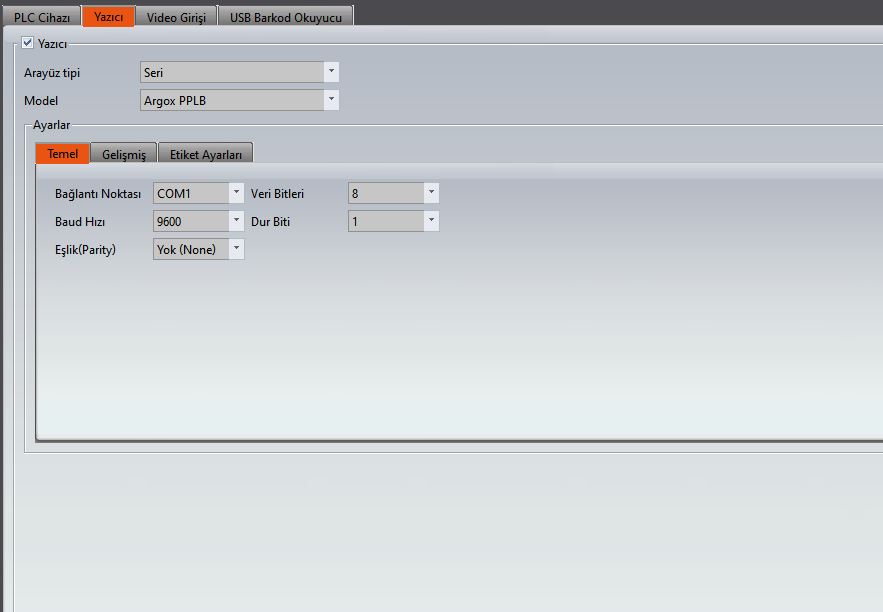Open the Veri Bitleri dropdown
The width and height of the screenshot is (883, 612).
point(392,193)
